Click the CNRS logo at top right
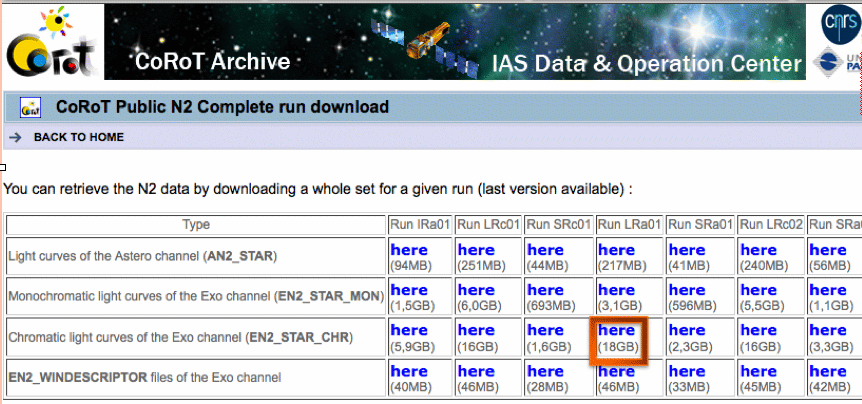Image resolution: width=862 pixels, height=404 pixels. click(x=839, y=23)
